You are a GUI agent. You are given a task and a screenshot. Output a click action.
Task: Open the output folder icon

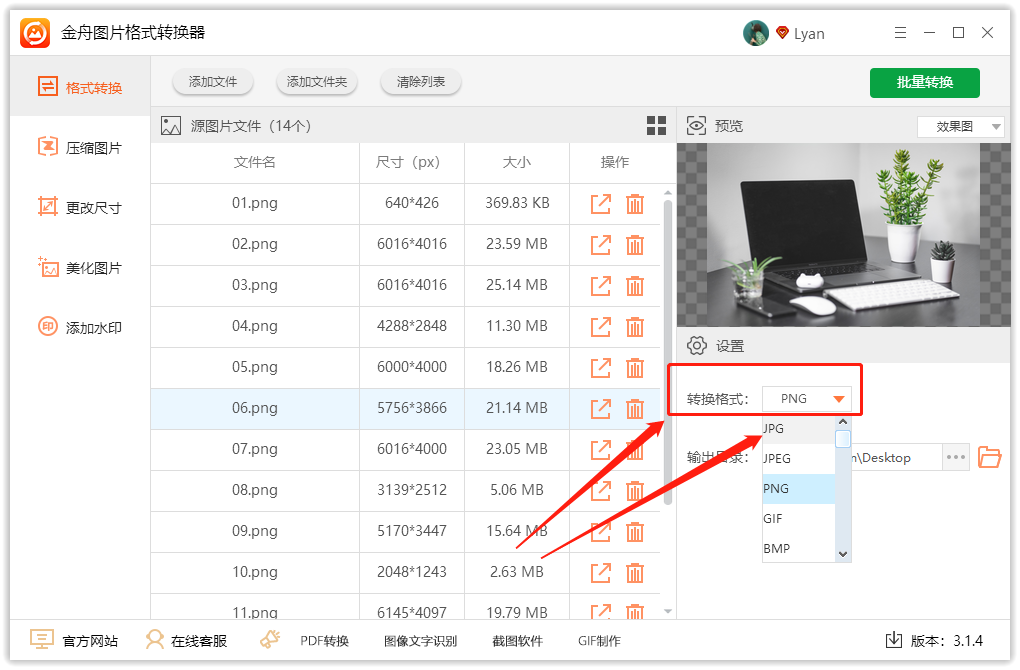click(x=989, y=457)
